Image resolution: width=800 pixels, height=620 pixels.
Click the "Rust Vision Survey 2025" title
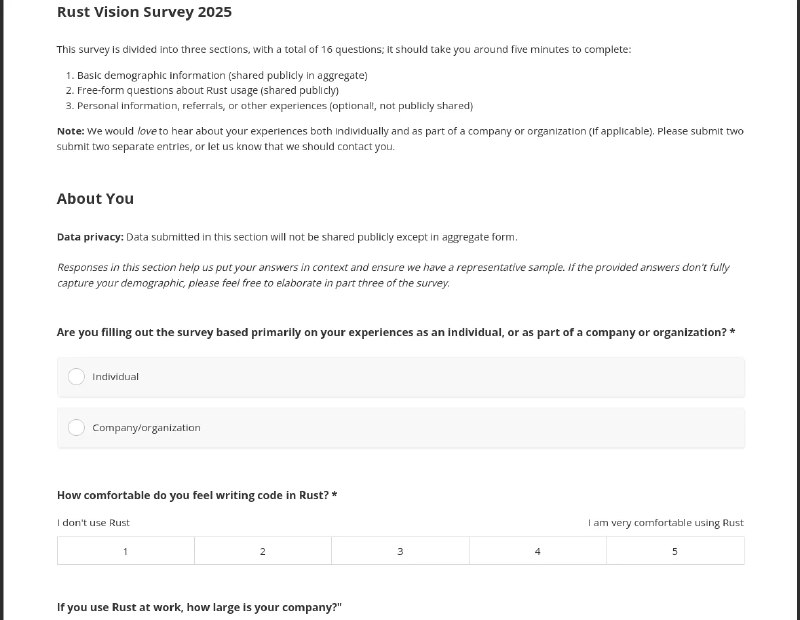pos(143,12)
